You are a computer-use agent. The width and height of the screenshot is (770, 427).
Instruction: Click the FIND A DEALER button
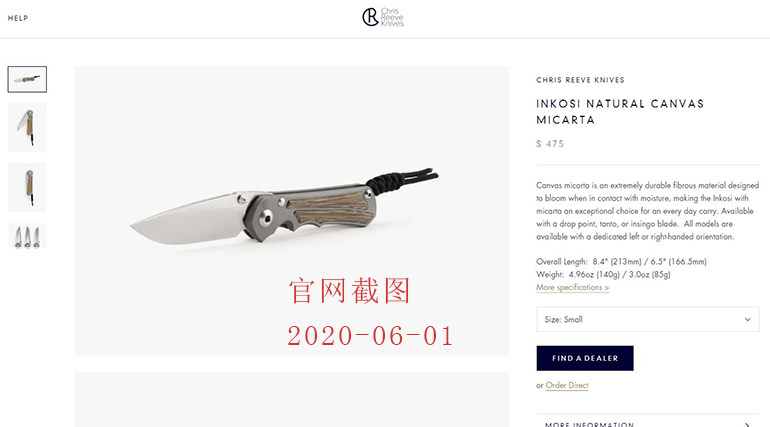point(585,358)
